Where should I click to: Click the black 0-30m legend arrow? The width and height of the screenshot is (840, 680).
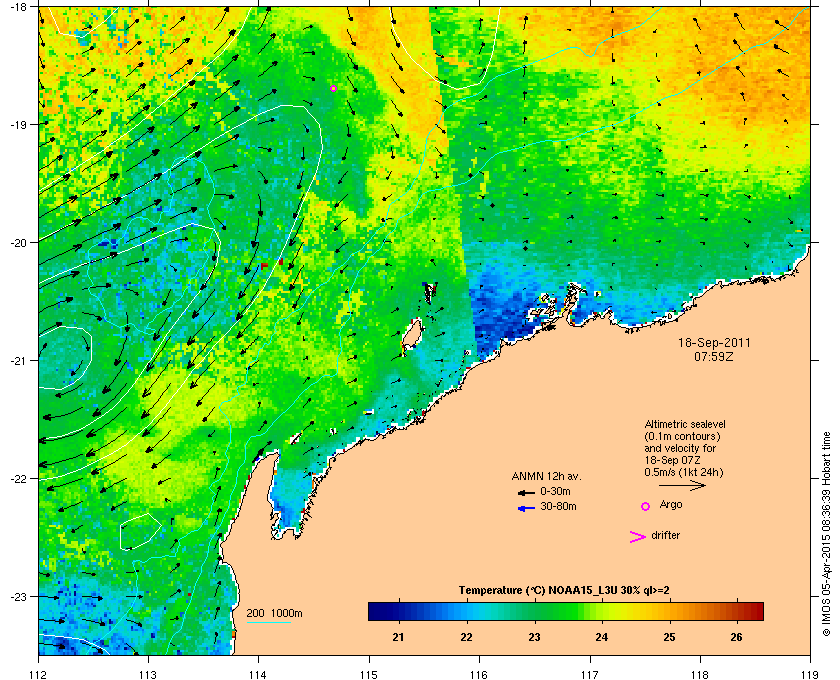(526, 492)
